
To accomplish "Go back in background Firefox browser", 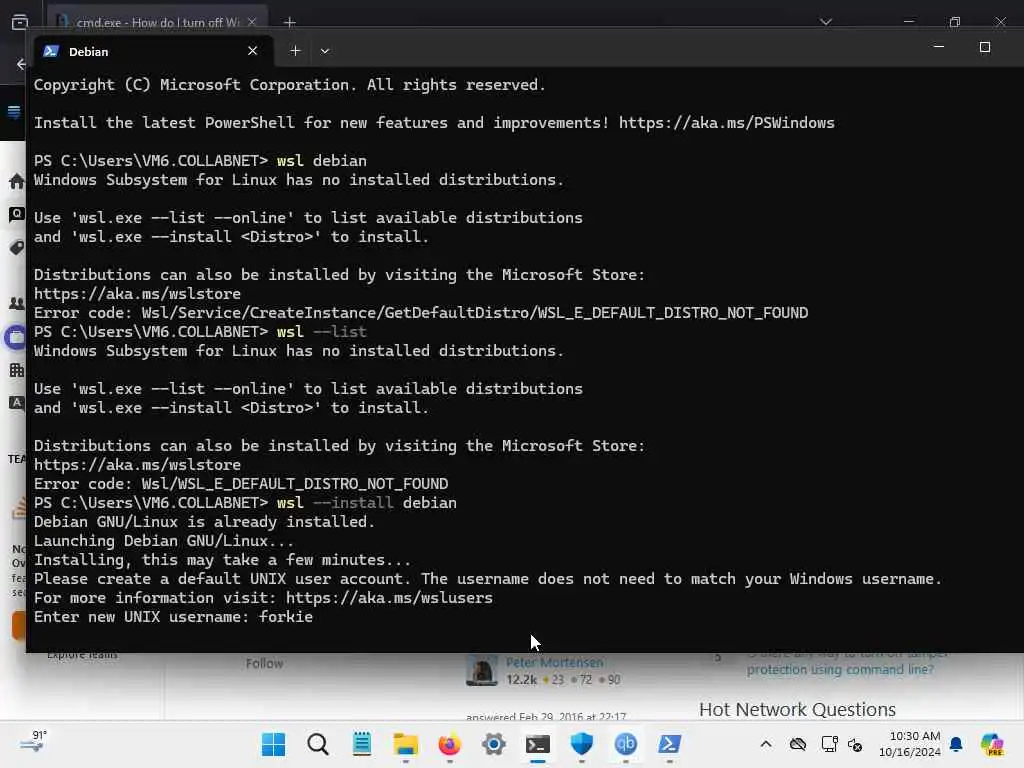I will click(x=20, y=64).
